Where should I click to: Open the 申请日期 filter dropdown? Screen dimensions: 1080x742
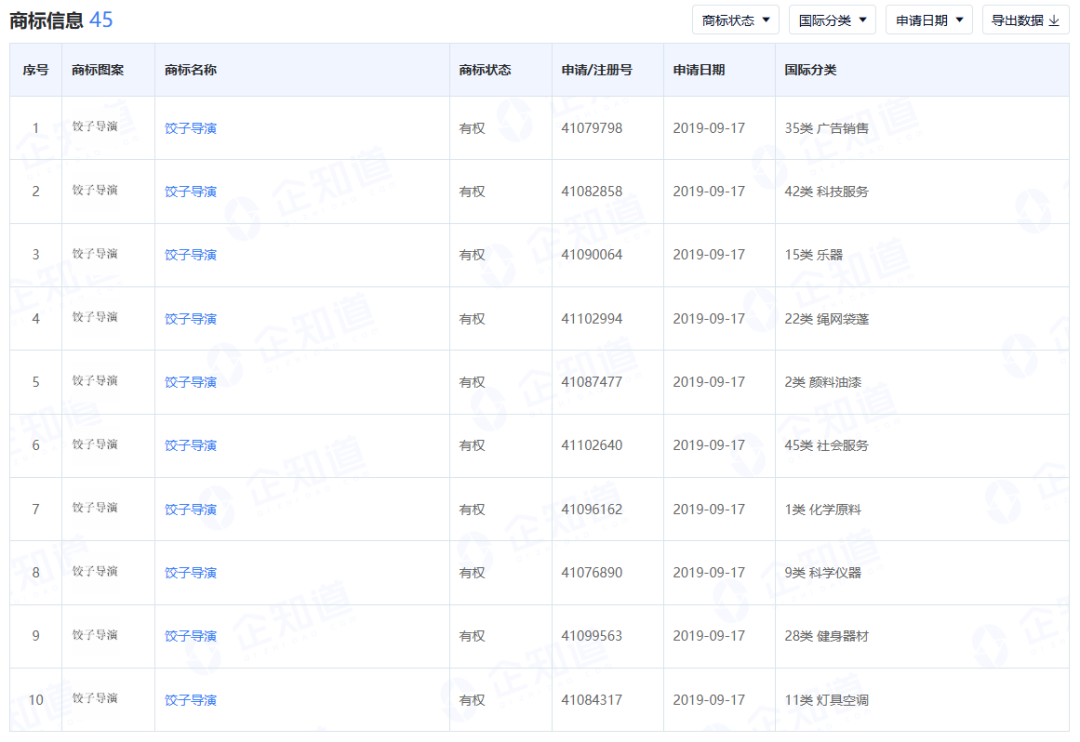tap(928, 20)
